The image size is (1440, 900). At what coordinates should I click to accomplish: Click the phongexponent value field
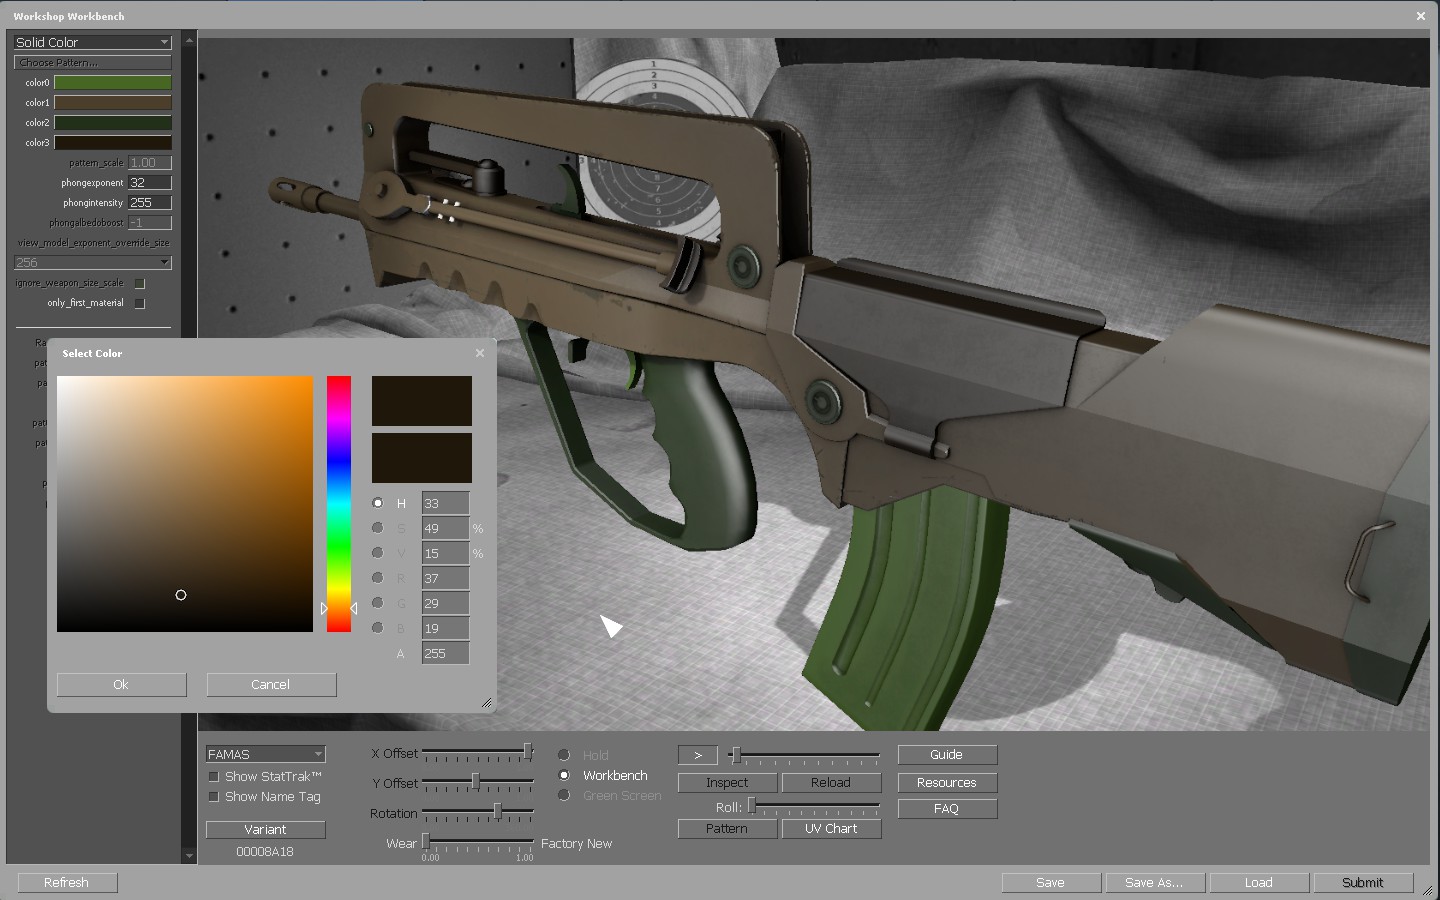tap(150, 182)
